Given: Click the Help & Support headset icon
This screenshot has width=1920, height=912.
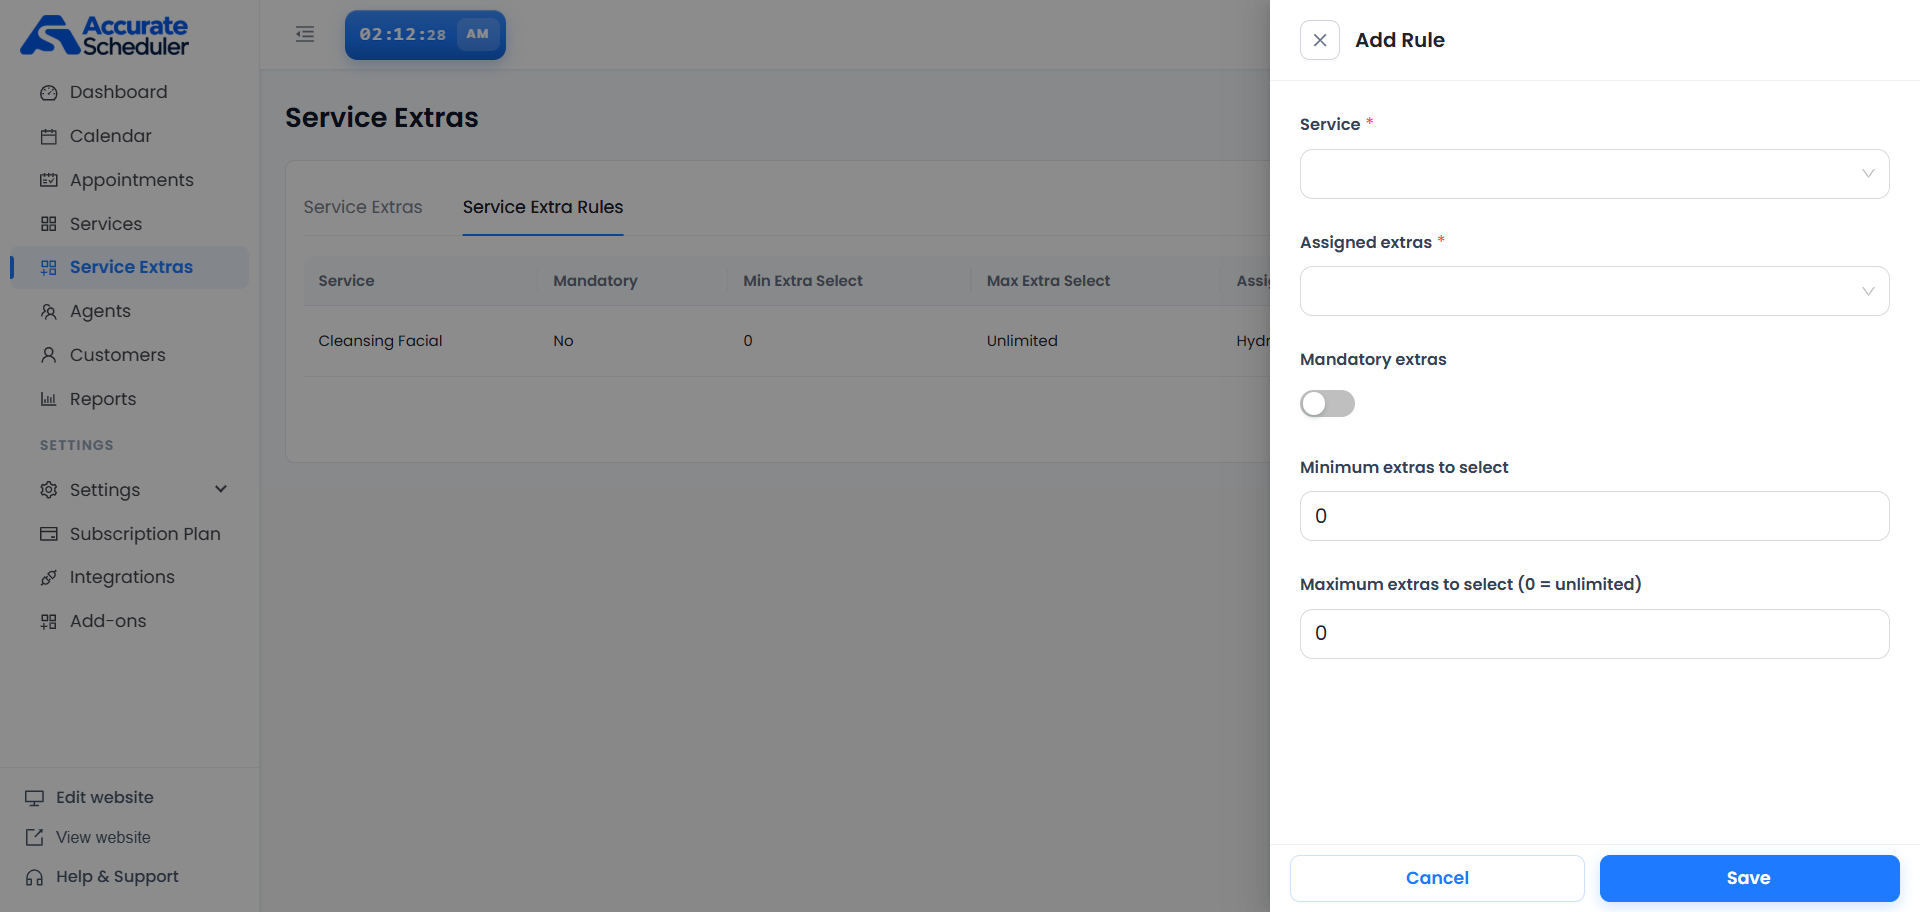Looking at the screenshot, I should [34, 878].
